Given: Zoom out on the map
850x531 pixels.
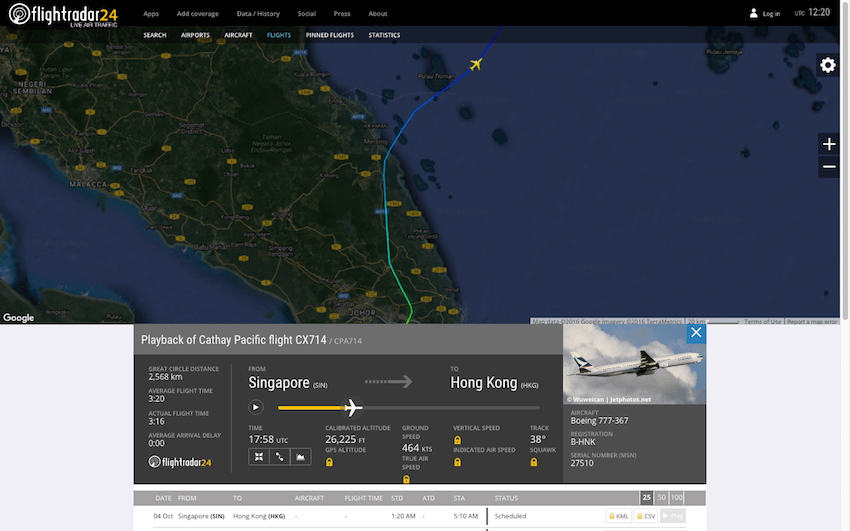Looking at the screenshot, I should click(828, 167).
